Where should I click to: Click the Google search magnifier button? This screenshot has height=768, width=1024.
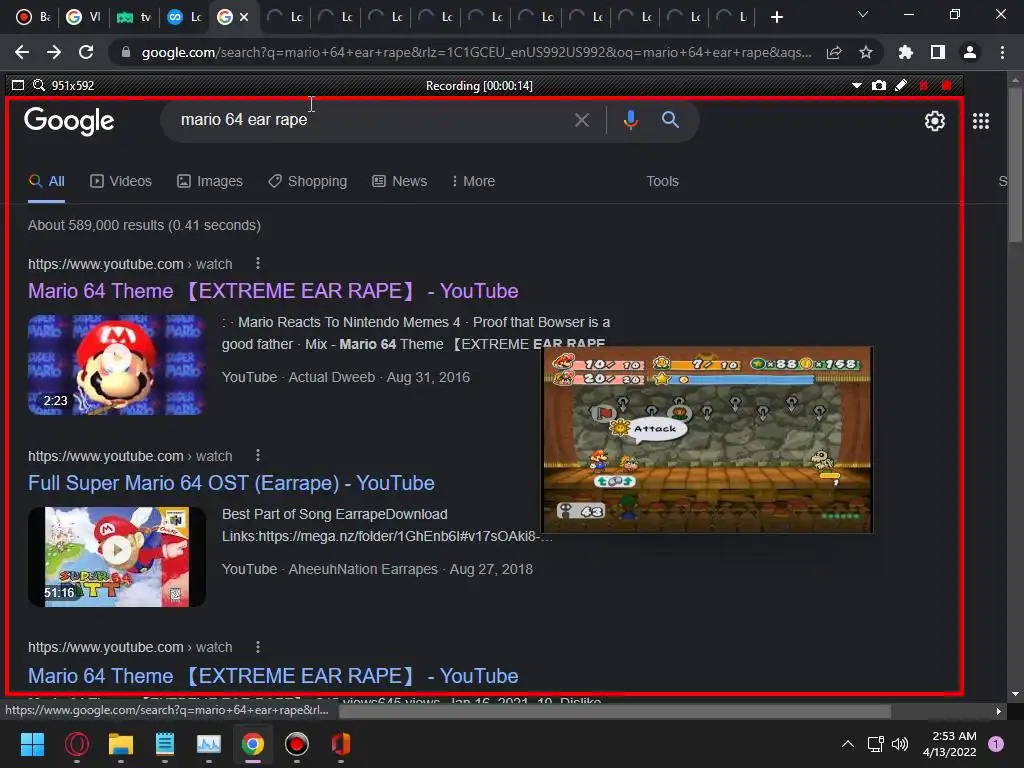tap(670, 120)
